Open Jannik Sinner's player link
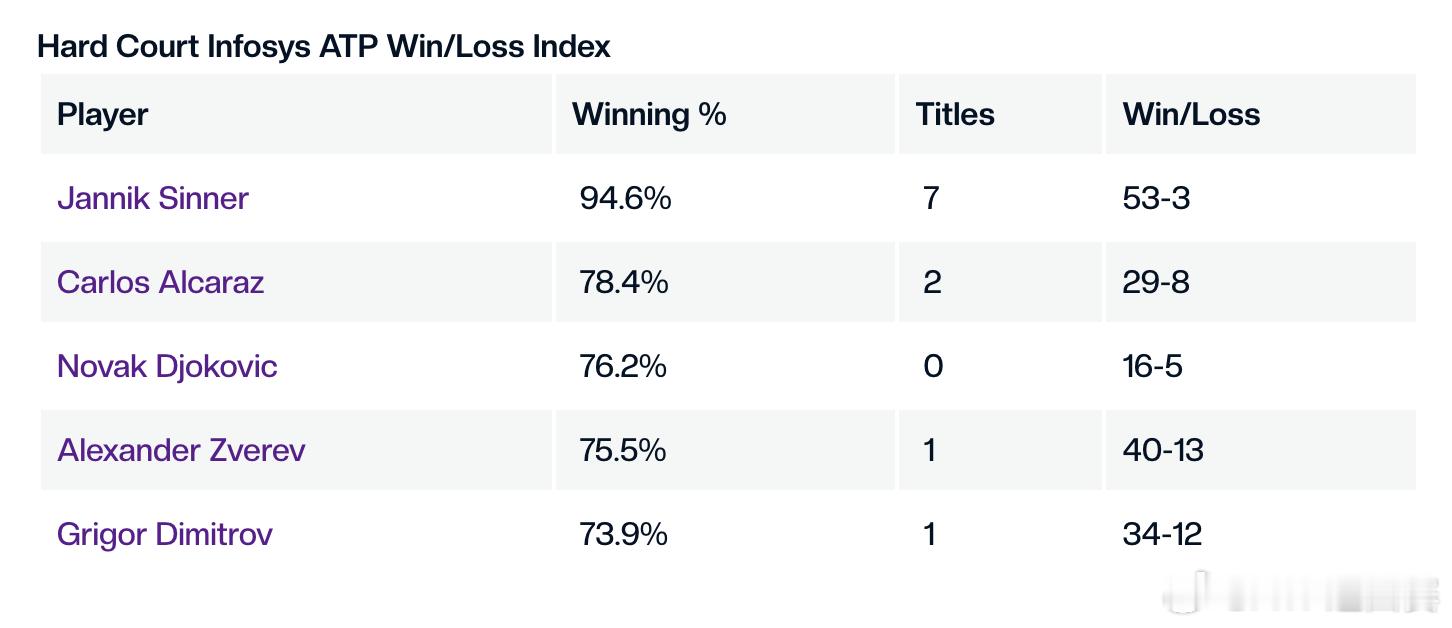The height and width of the screenshot is (628, 1452). [x=153, y=198]
